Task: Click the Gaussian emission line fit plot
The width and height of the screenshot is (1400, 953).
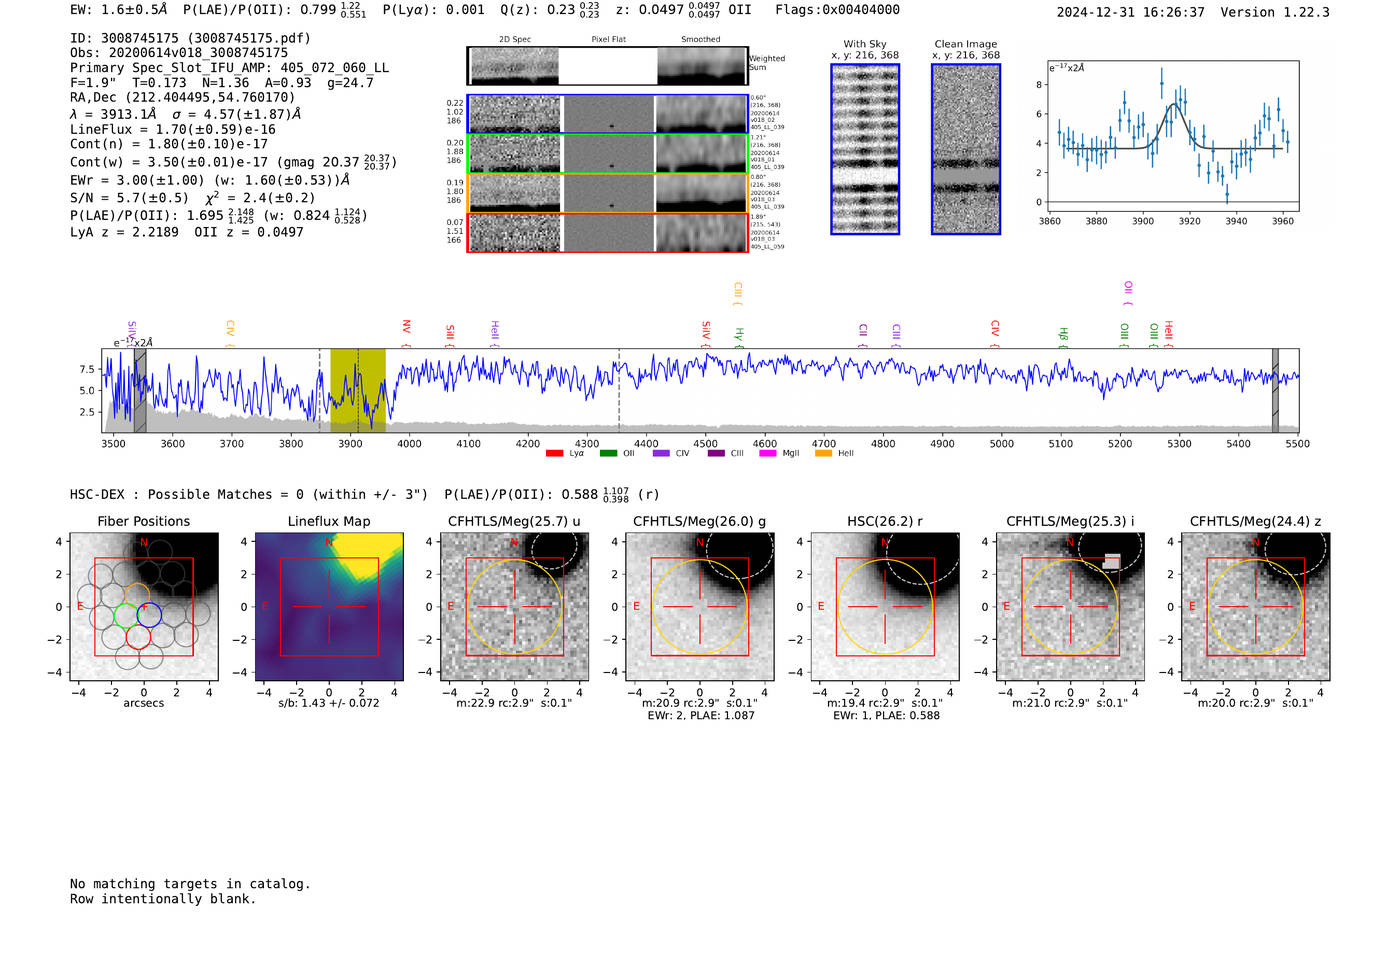Action: click(x=1172, y=136)
